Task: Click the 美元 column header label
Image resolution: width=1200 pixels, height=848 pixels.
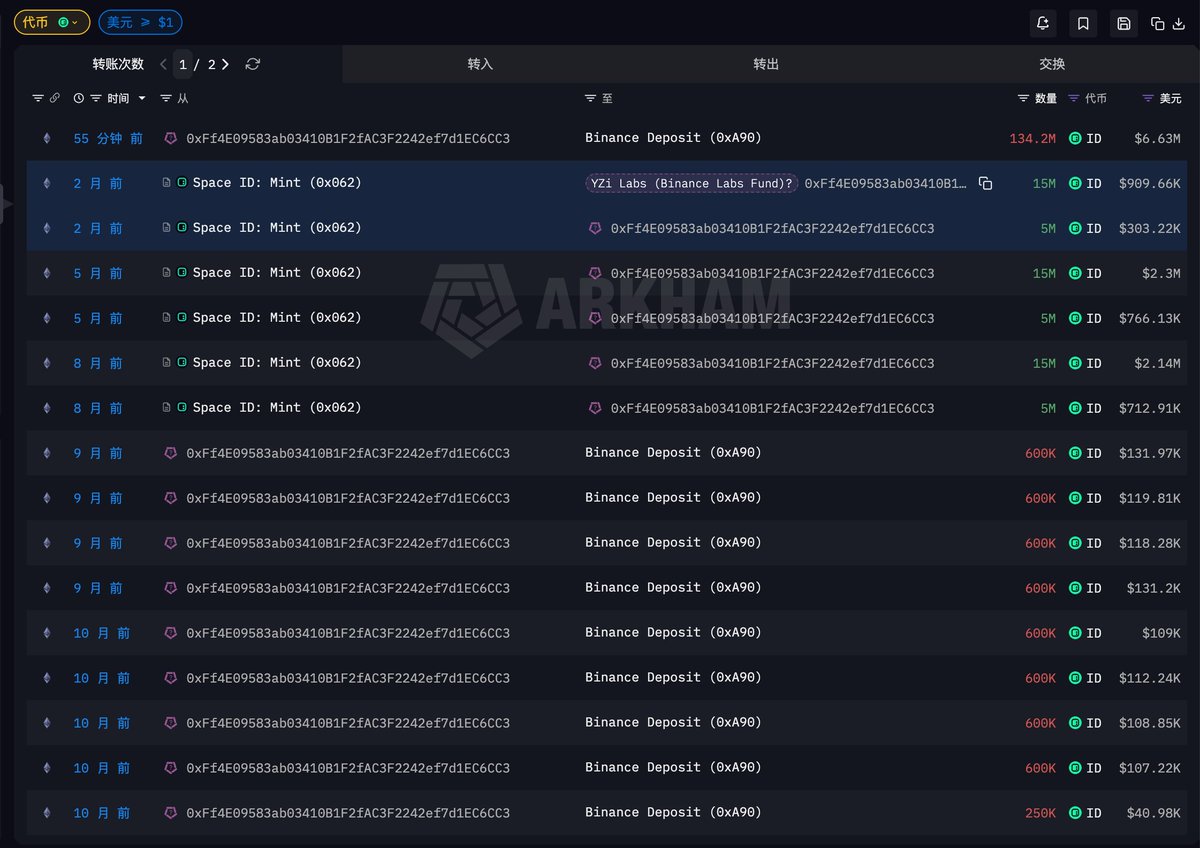Action: pyautogui.click(x=1170, y=98)
